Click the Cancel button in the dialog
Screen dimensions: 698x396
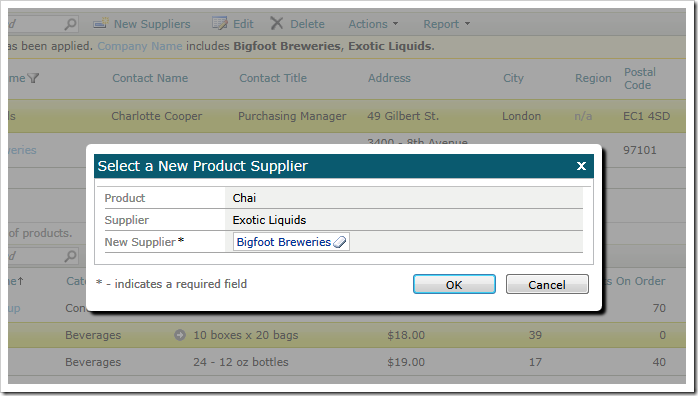click(x=547, y=284)
